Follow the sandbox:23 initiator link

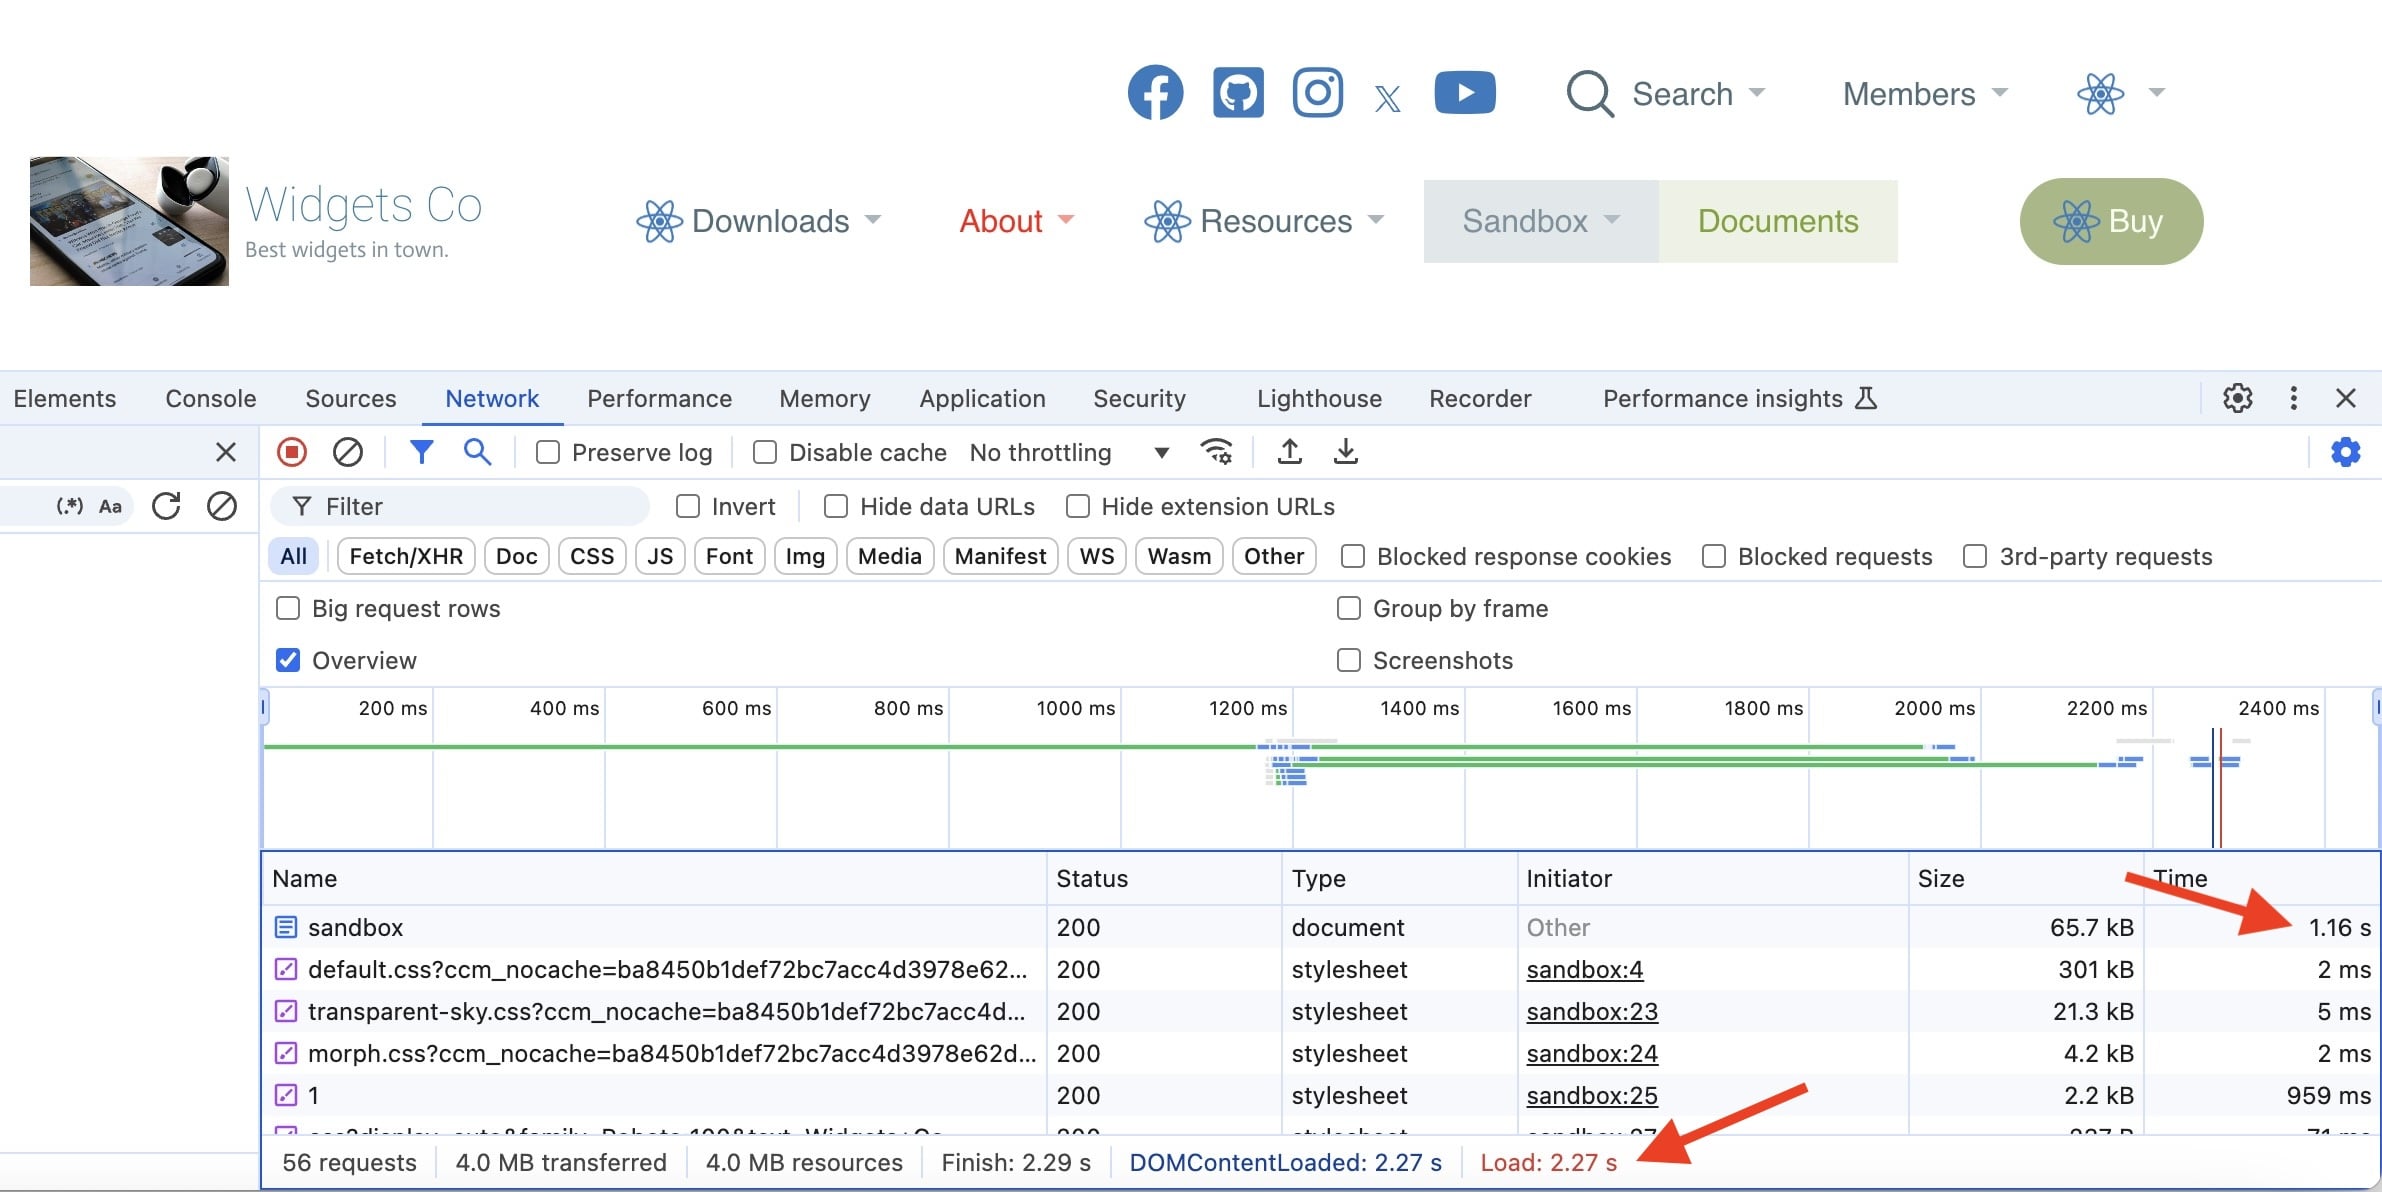click(1591, 1011)
